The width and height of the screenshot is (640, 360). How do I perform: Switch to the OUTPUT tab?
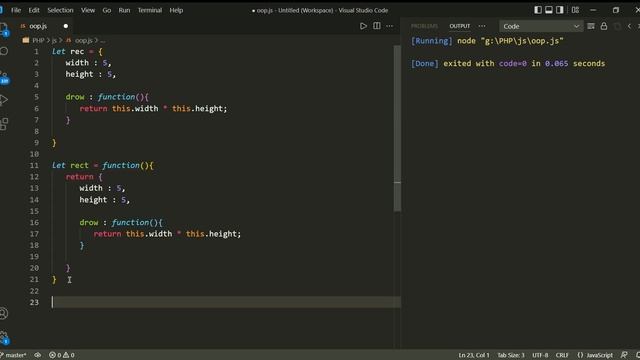460,26
